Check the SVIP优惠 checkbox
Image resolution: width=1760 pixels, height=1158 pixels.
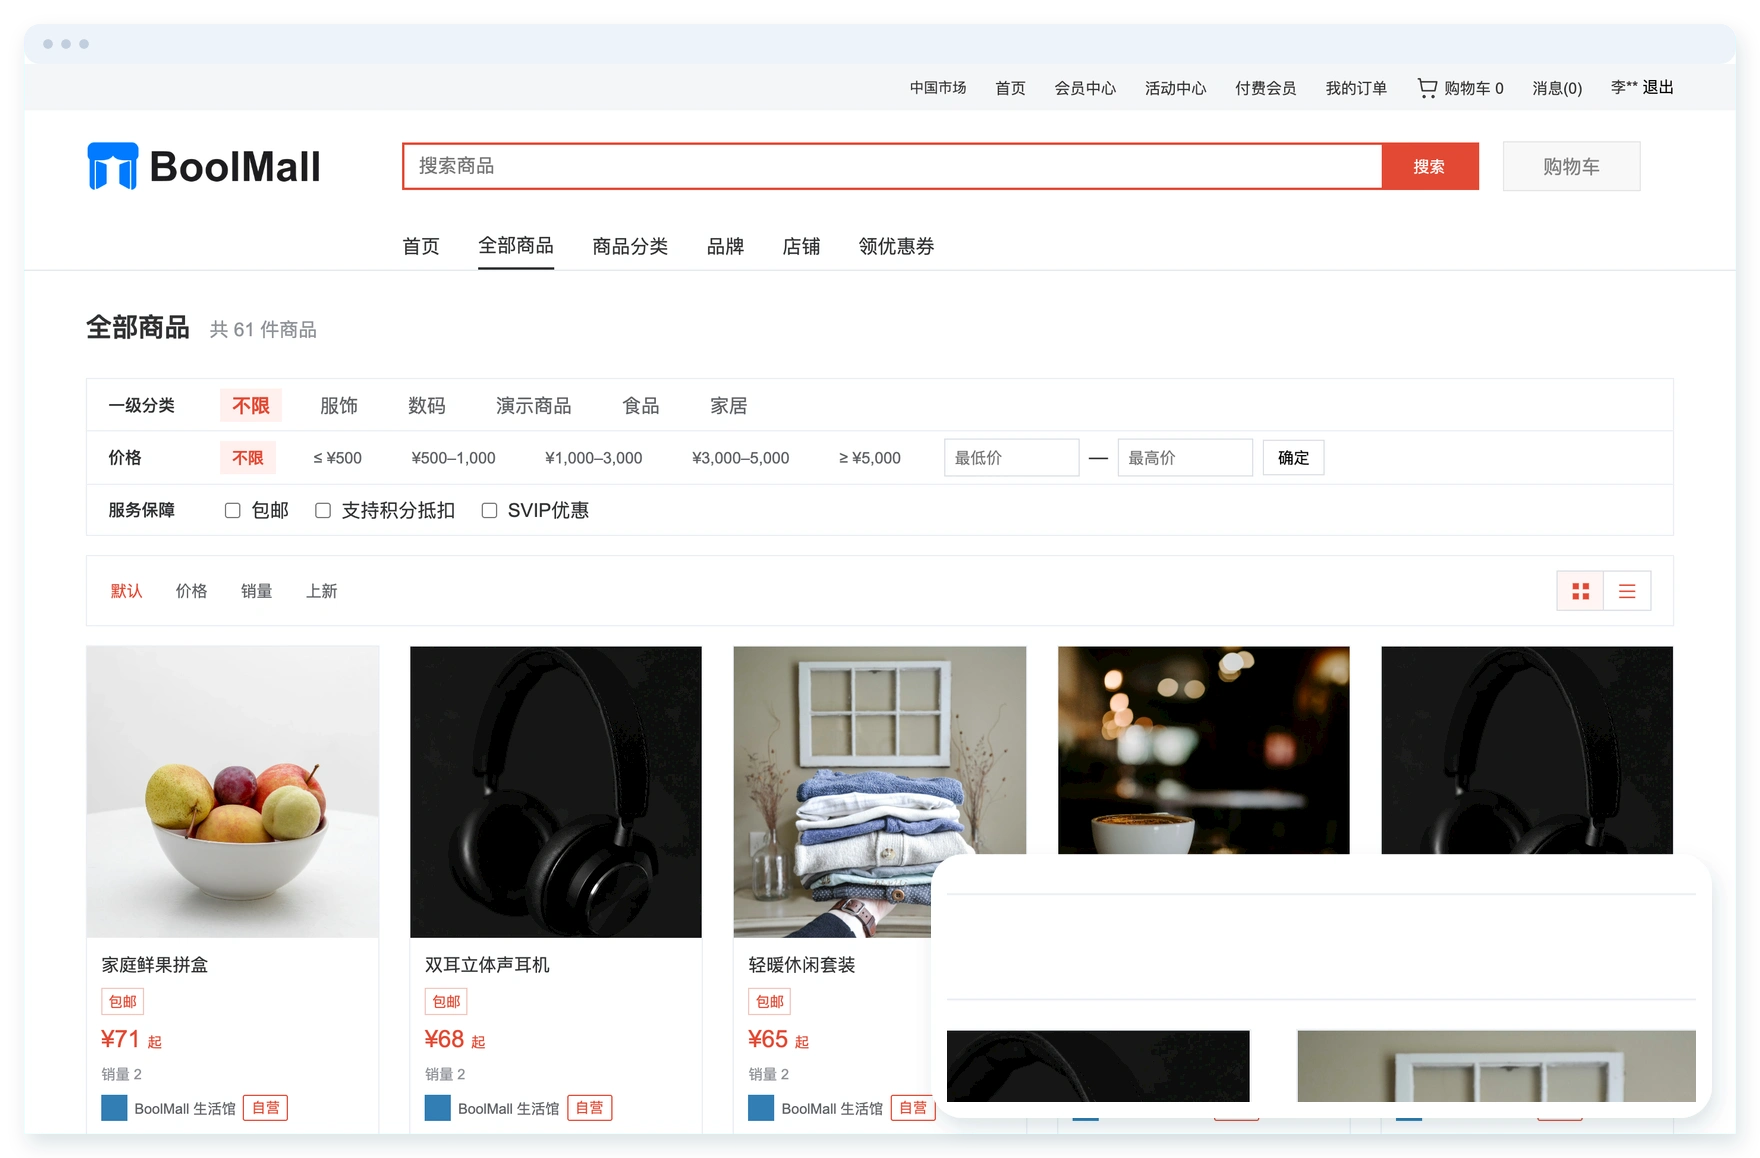pos(489,510)
